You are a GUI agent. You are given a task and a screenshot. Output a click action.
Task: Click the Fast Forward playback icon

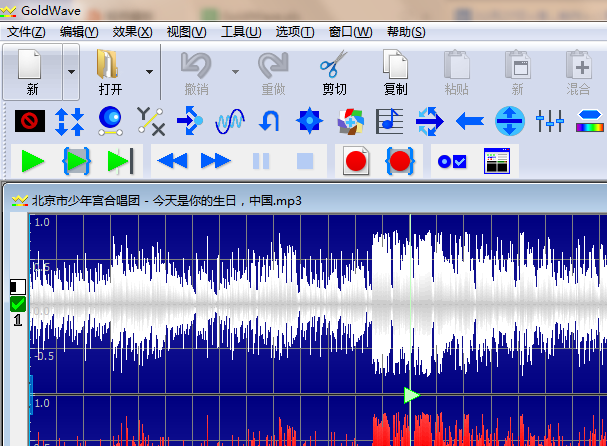[215, 161]
